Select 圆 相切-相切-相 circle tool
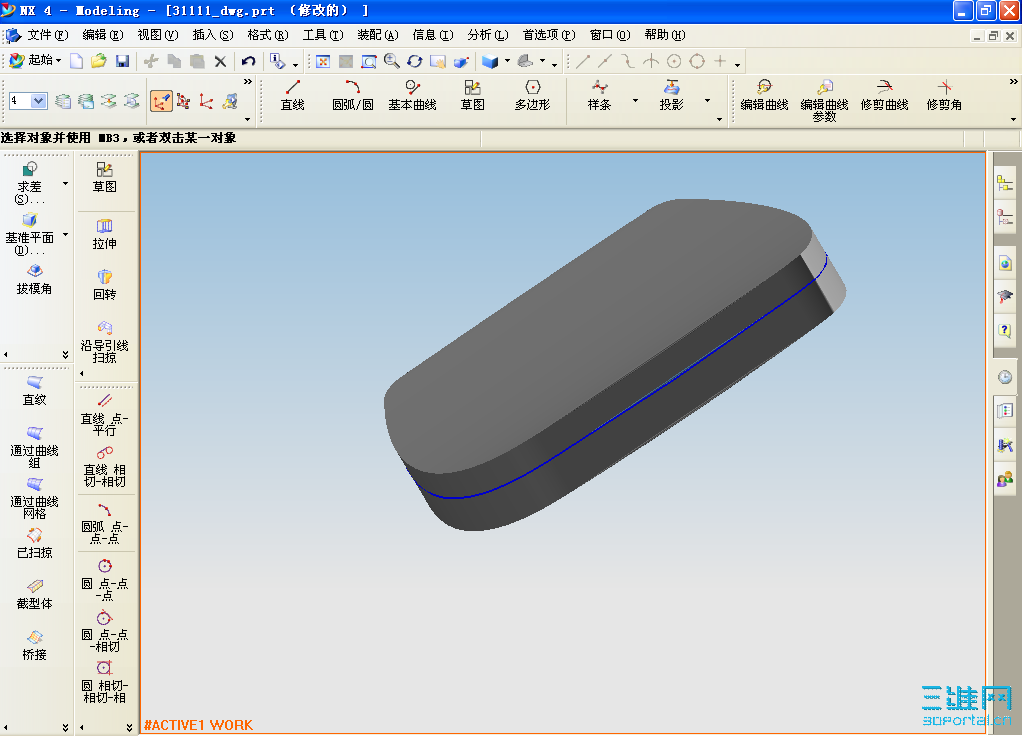Image resolution: width=1022 pixels, height=736 pixels. tap(104, 682)
